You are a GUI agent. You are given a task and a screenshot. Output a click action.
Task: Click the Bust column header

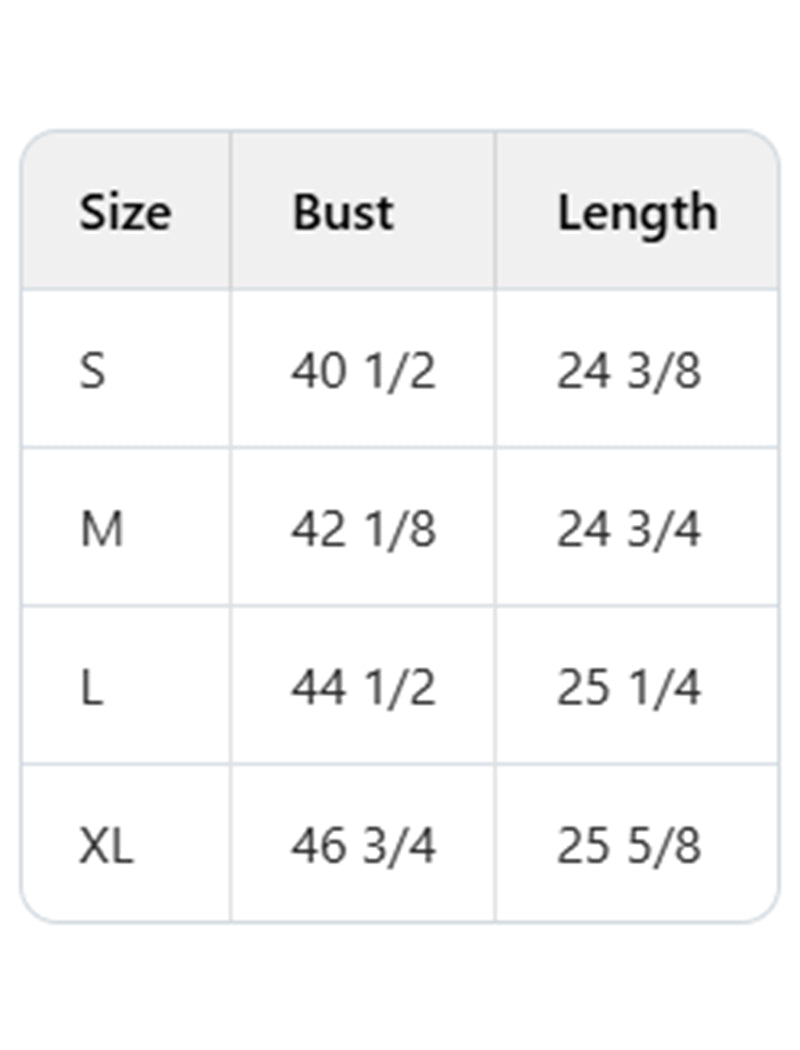pyautogui.click(x=343, y=213)
